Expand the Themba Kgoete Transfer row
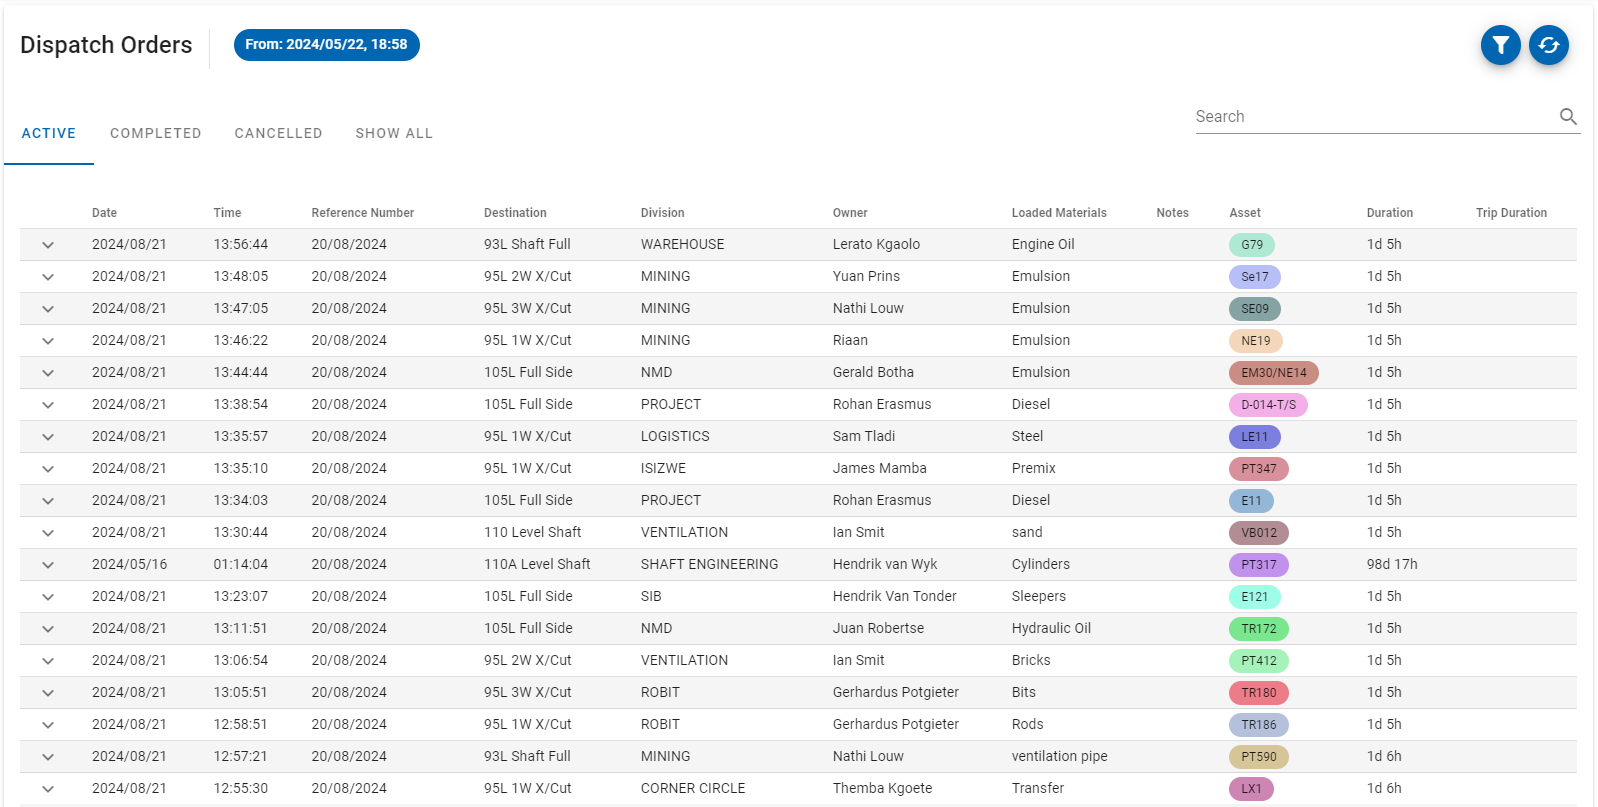The image size is (1598, 807). [48, 789]
